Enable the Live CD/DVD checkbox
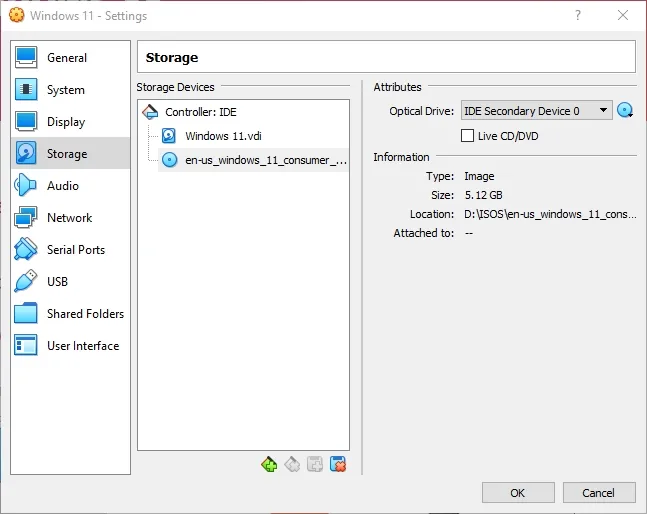 [467, 136]
